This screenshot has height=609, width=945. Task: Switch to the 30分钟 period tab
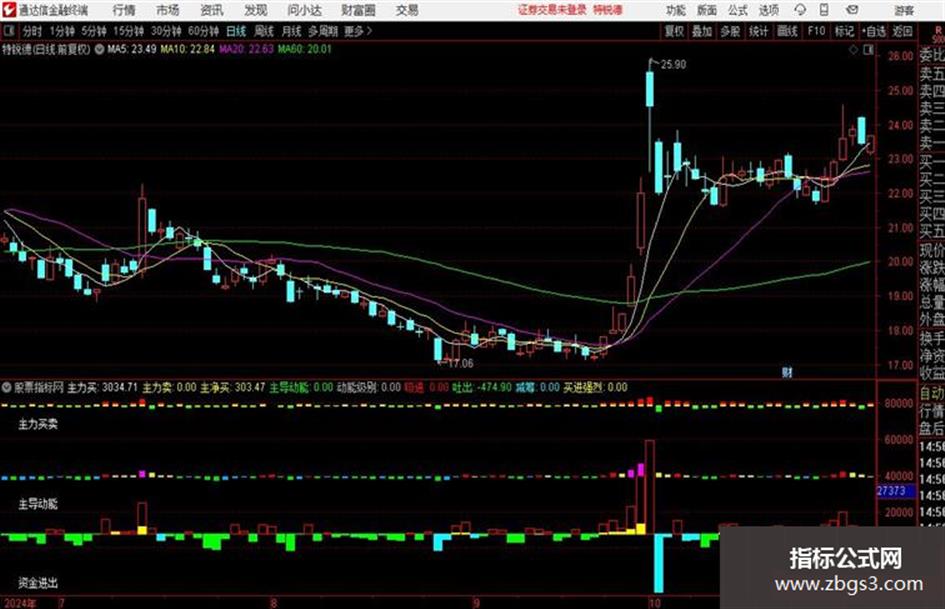click(166, 31)
